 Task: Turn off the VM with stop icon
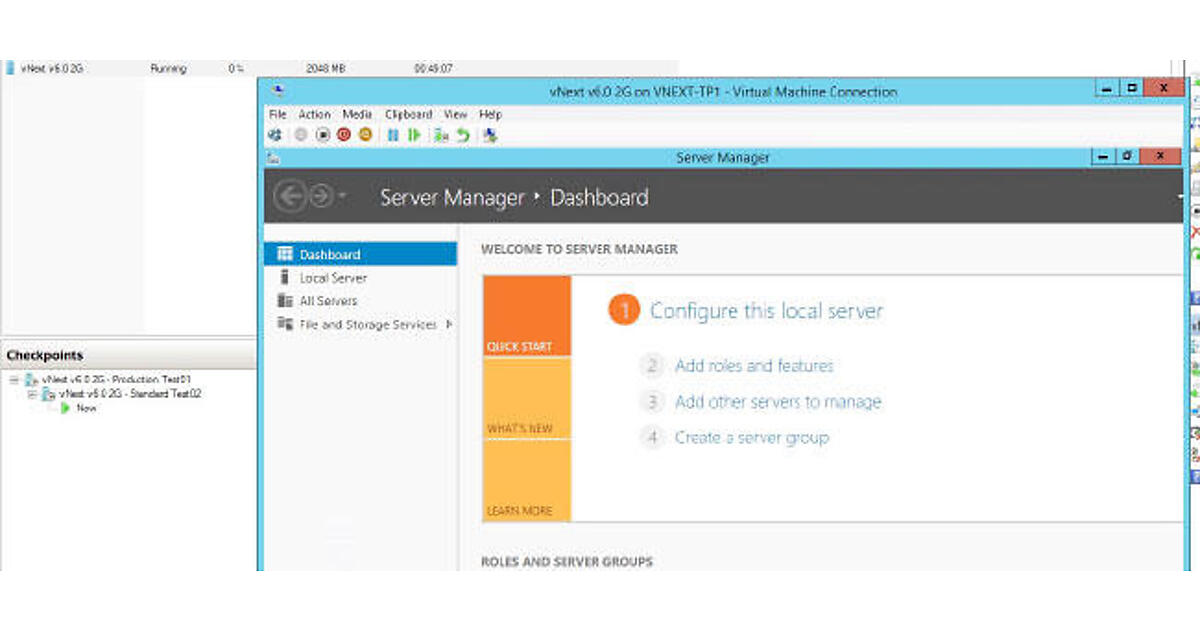pos(322,135)
